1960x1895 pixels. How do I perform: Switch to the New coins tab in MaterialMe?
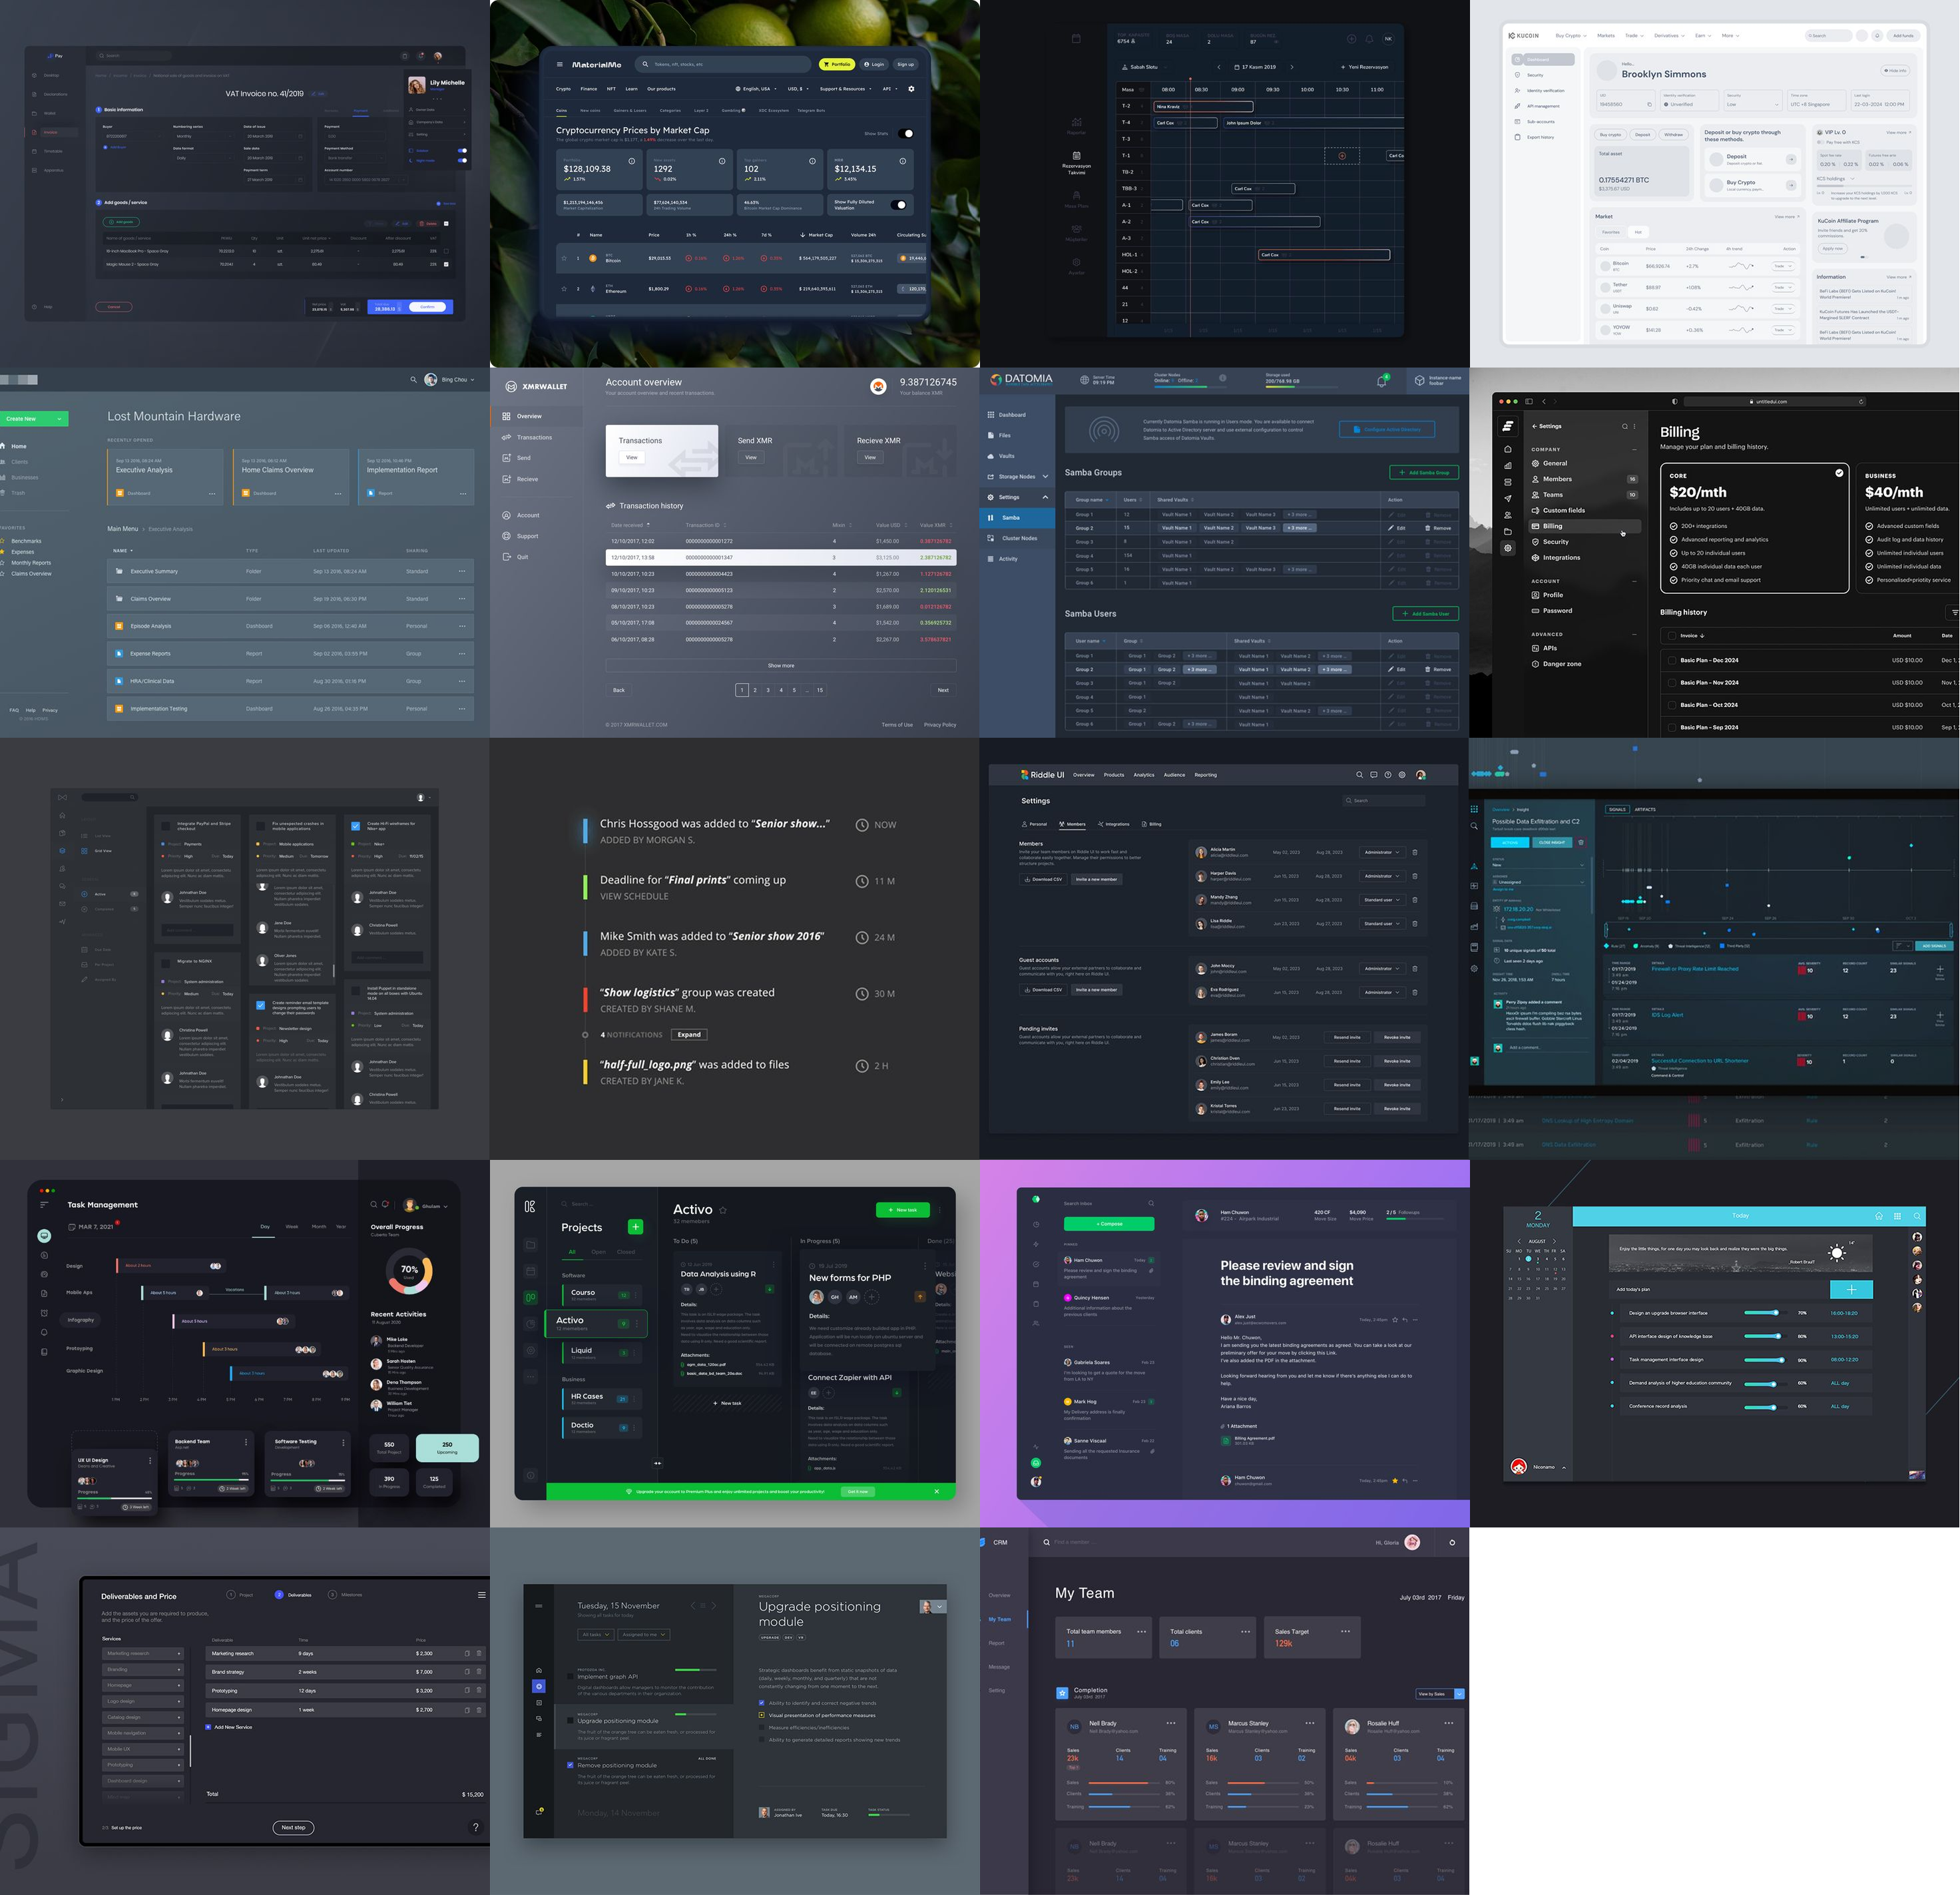pos(590,111)
